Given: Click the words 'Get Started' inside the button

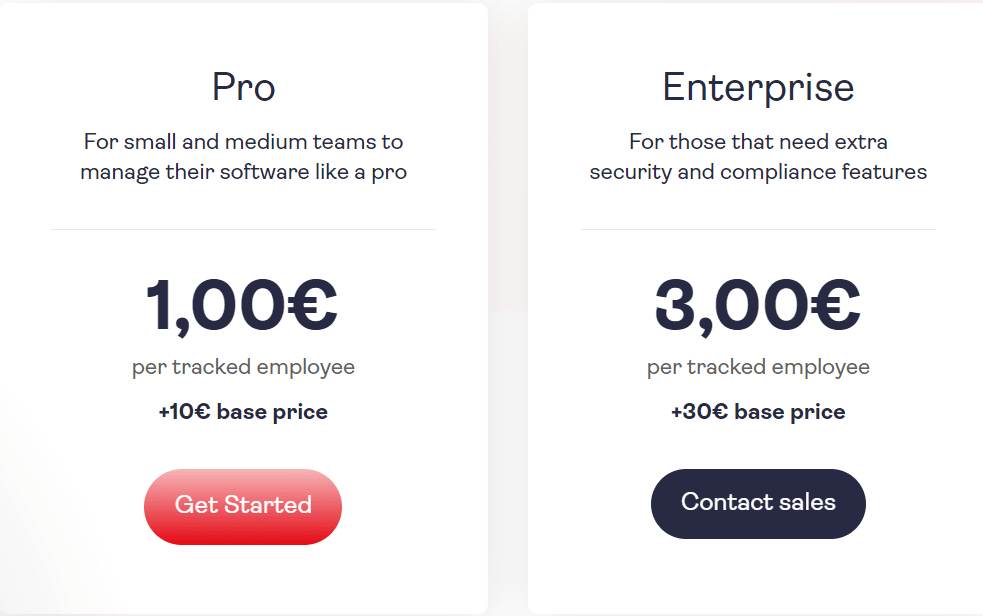Looking at the screenshot, I should [x=242, y=506].
